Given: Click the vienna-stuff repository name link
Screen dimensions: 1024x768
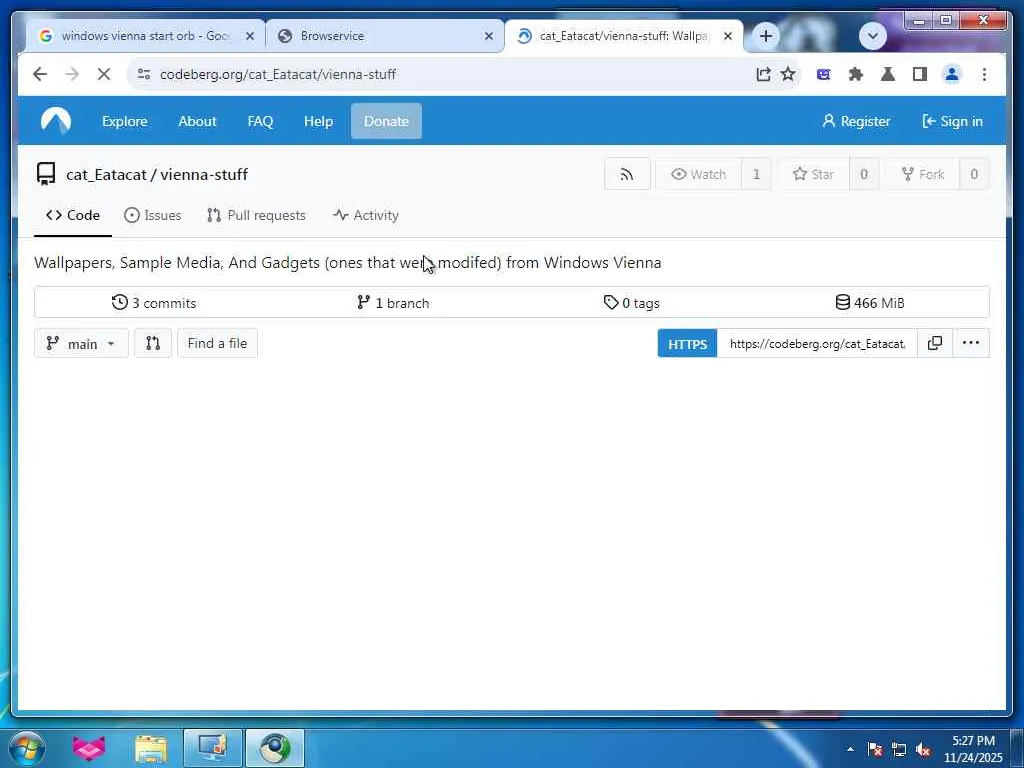Looking at the screenshot, I should click(204, 174).
